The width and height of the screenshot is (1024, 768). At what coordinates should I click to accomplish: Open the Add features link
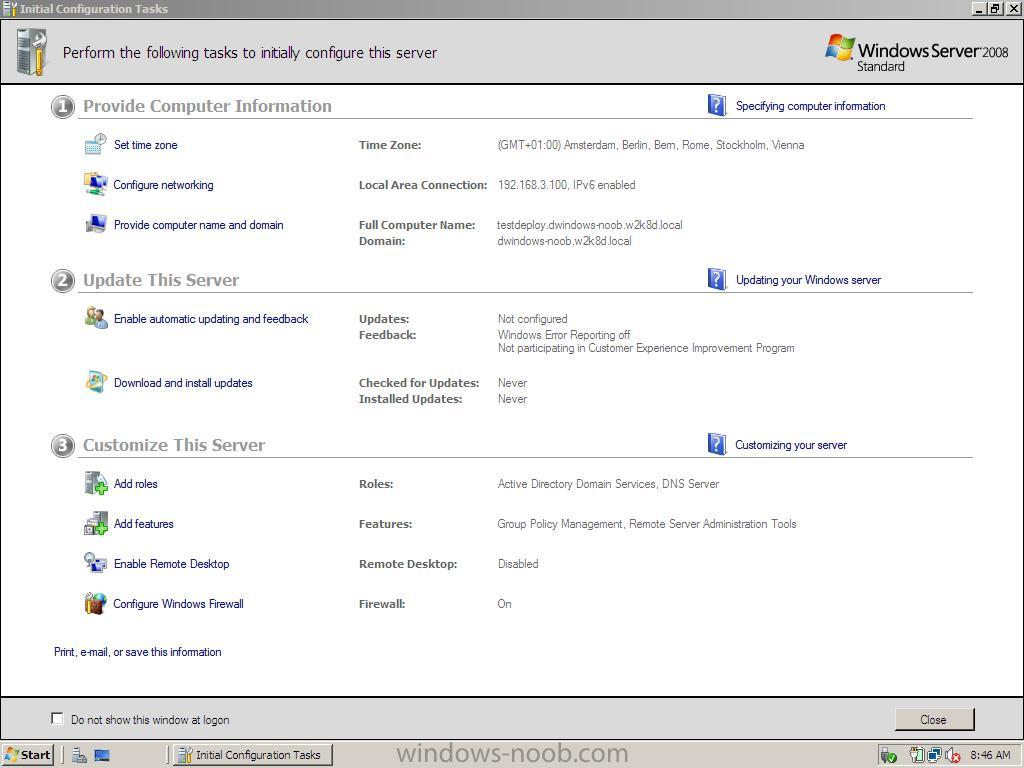pos(144,524)
